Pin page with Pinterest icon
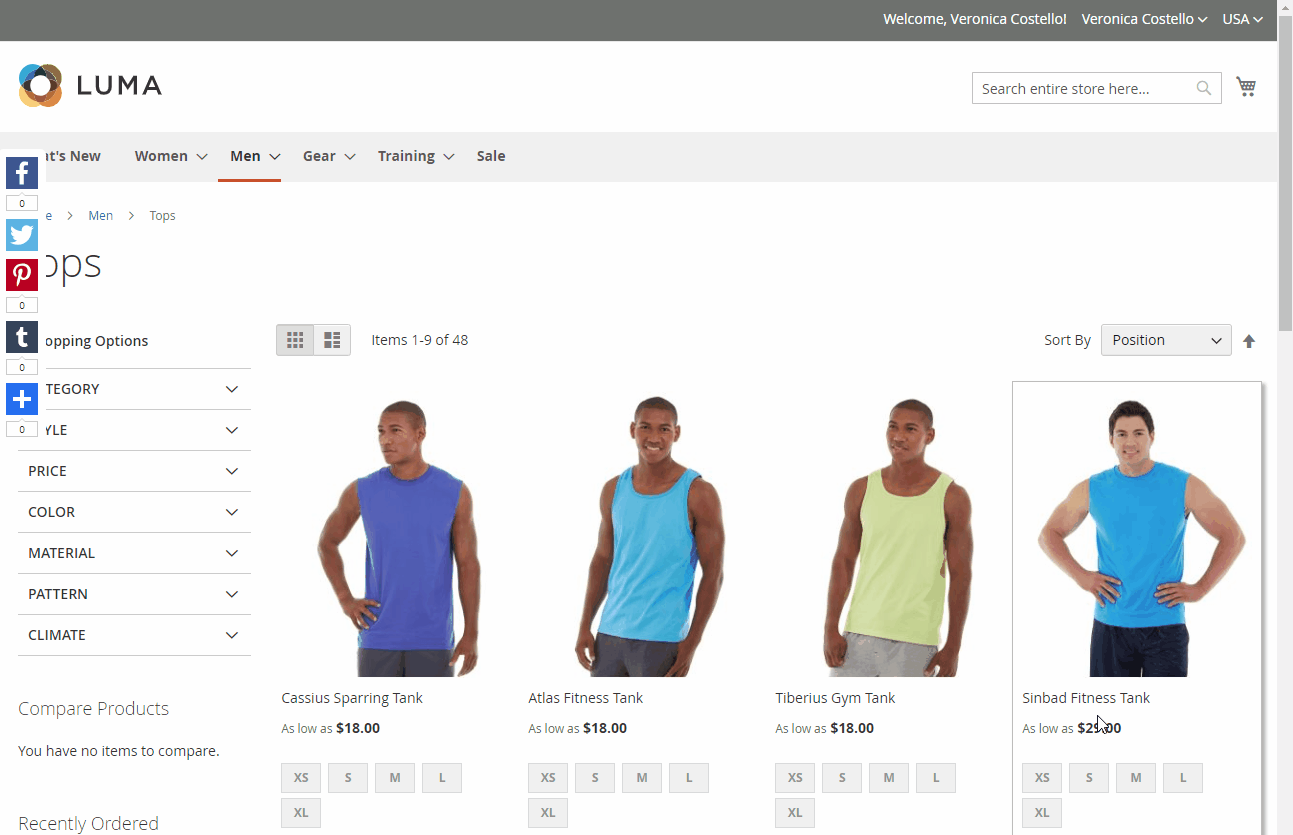Screen dimensions: 1293x835 pyautogui.click(x=22, y=275)
